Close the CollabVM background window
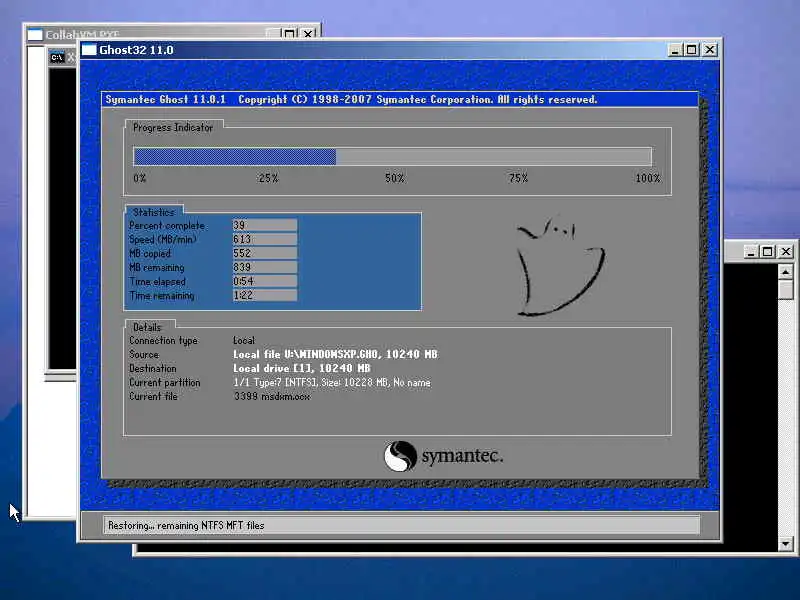Viewport: 800px width, 600px height. pyautogui.click(x=308, y=34)
